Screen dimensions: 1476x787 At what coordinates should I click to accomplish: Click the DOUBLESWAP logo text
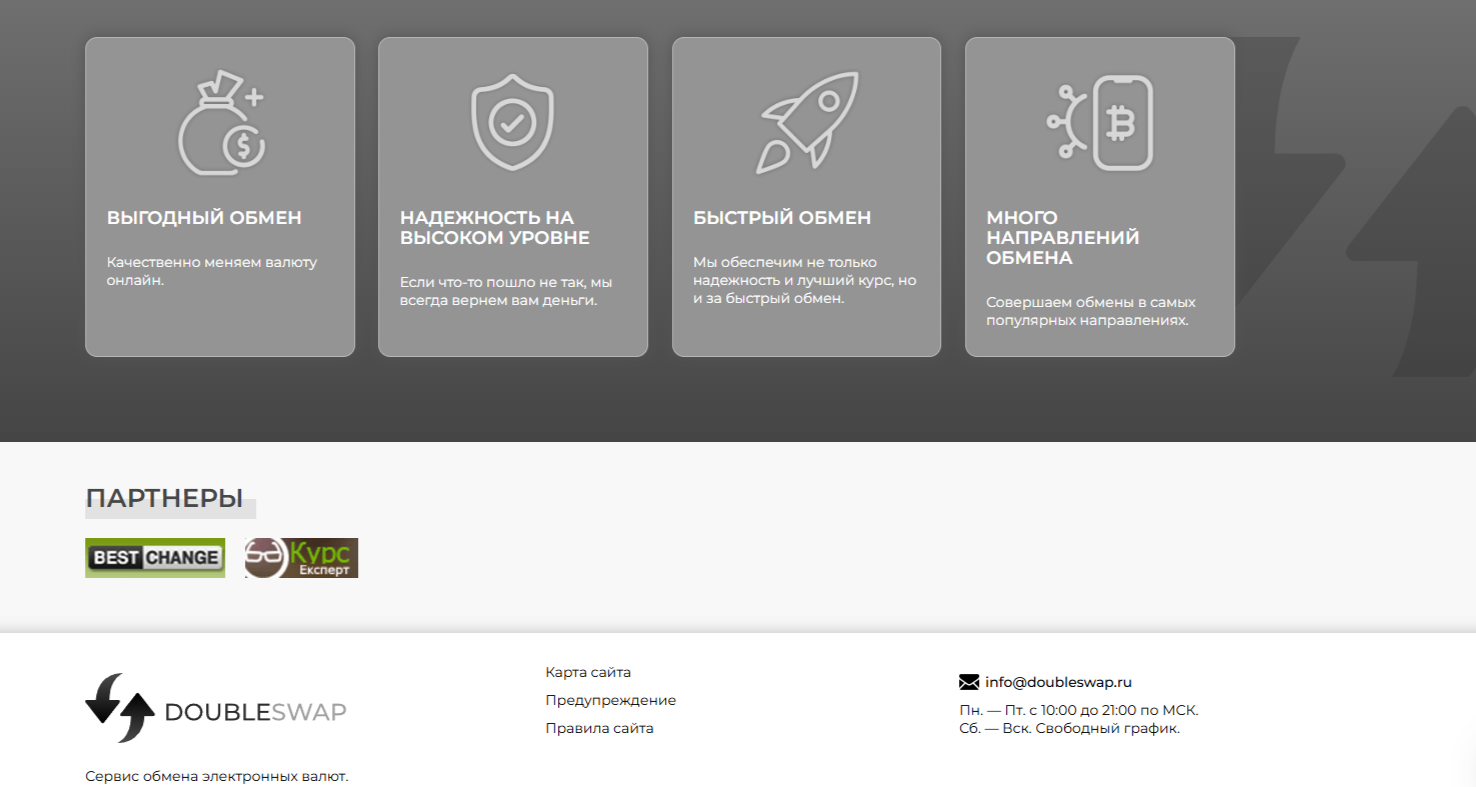255,712
